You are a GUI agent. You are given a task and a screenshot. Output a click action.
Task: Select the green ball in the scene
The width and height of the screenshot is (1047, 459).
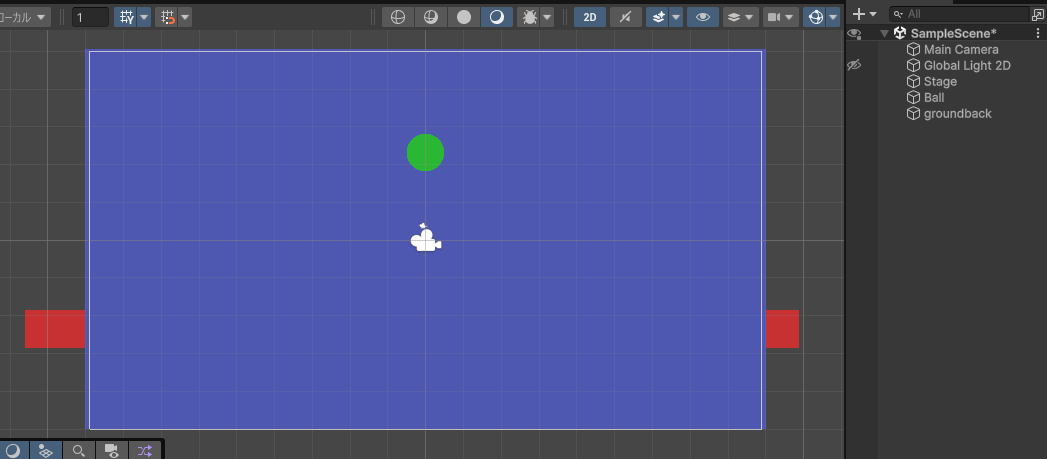(425, 152)
